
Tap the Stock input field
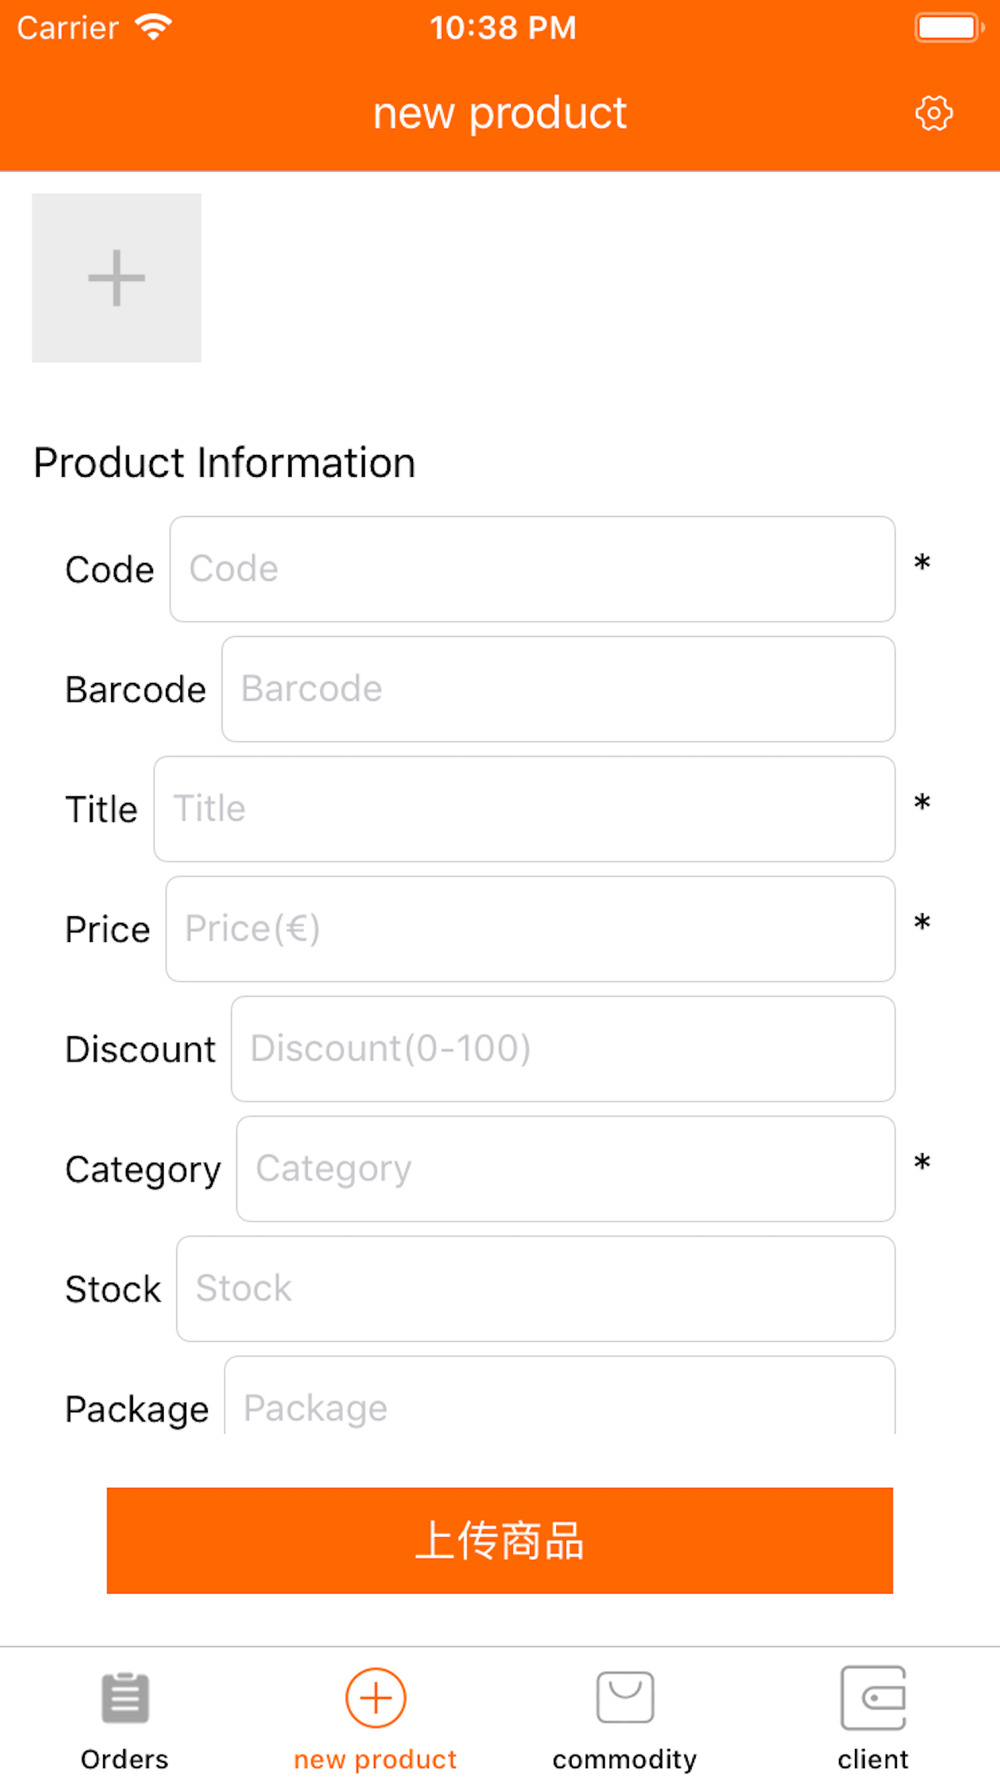[535, 1289]
